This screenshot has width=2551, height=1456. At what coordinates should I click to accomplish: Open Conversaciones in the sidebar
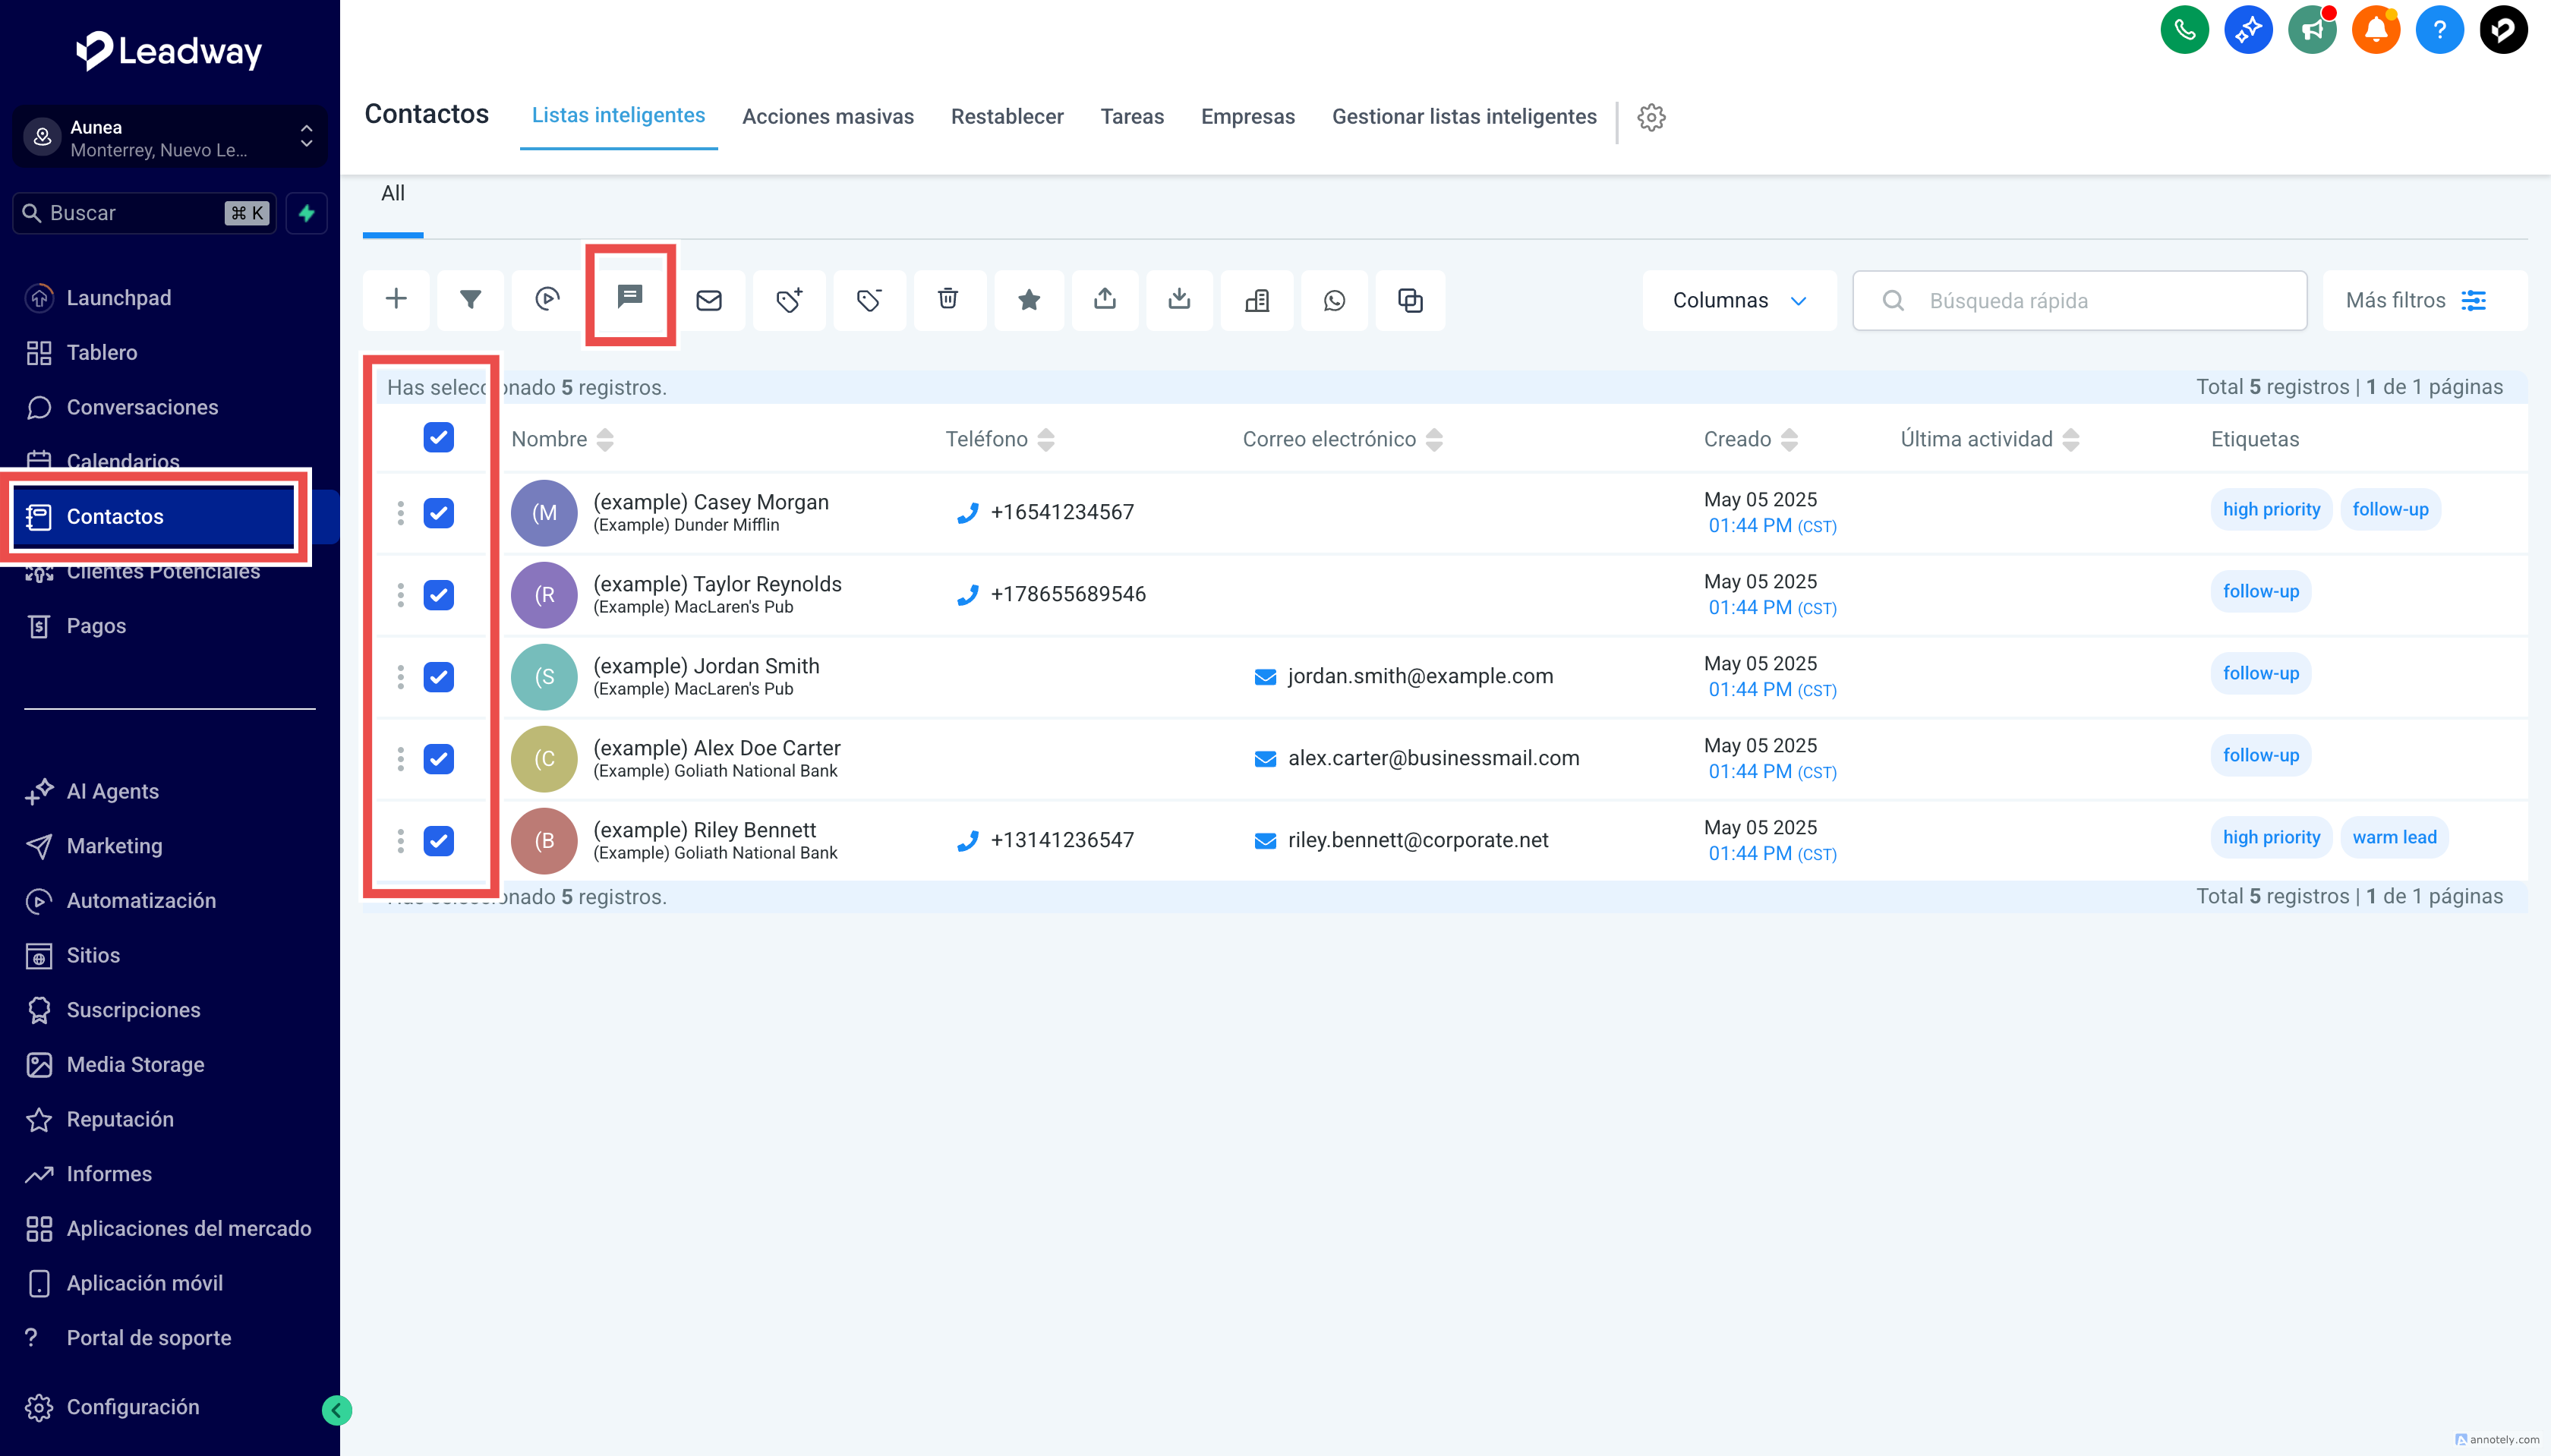click(142, 407)
